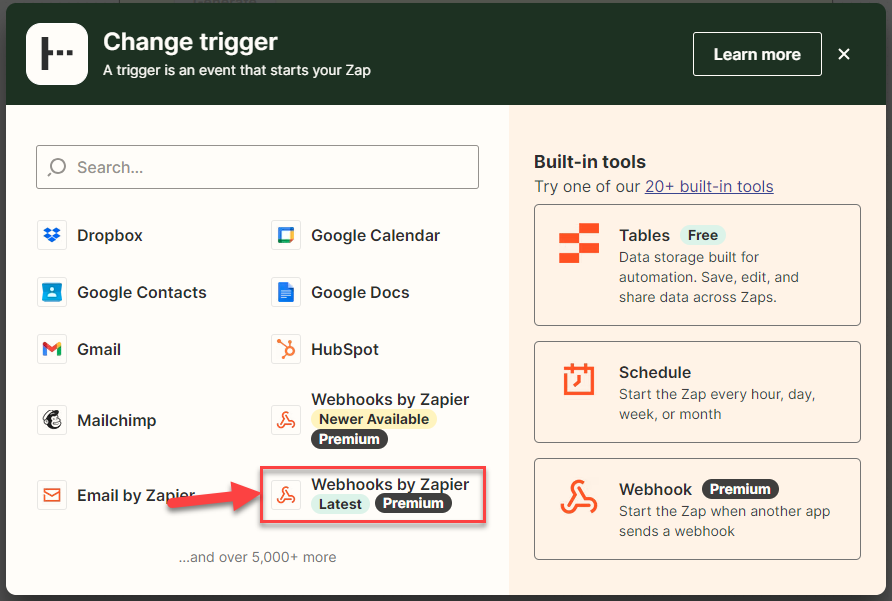The height and width of the screenshot is (601, 892).
Task: Click the Webhook built-in tool icon
Action: (x=579, y=497)
